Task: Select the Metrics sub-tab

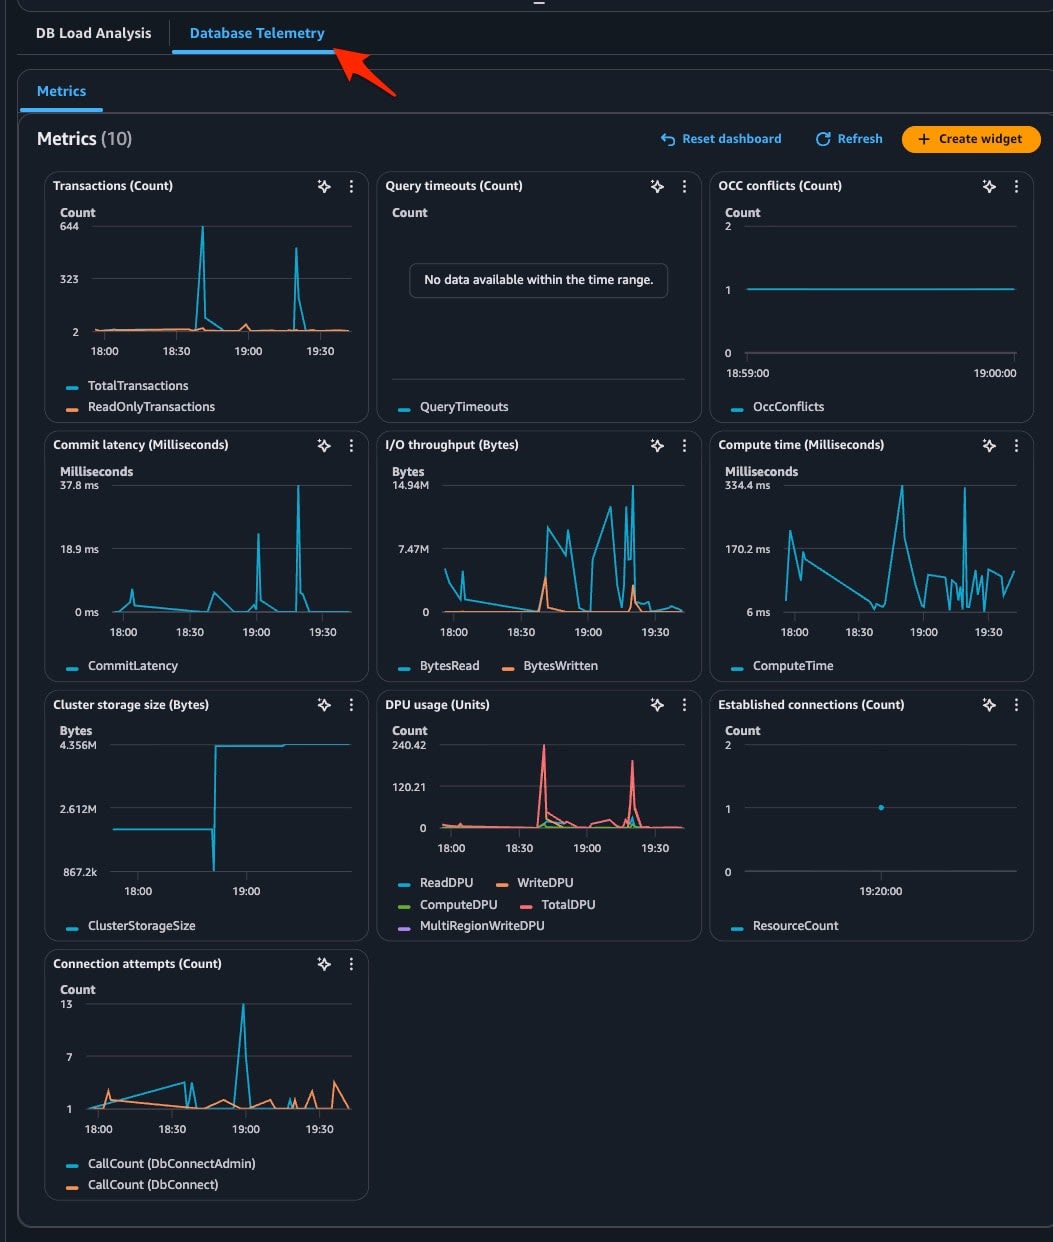Action: click(x=61, y=91)
